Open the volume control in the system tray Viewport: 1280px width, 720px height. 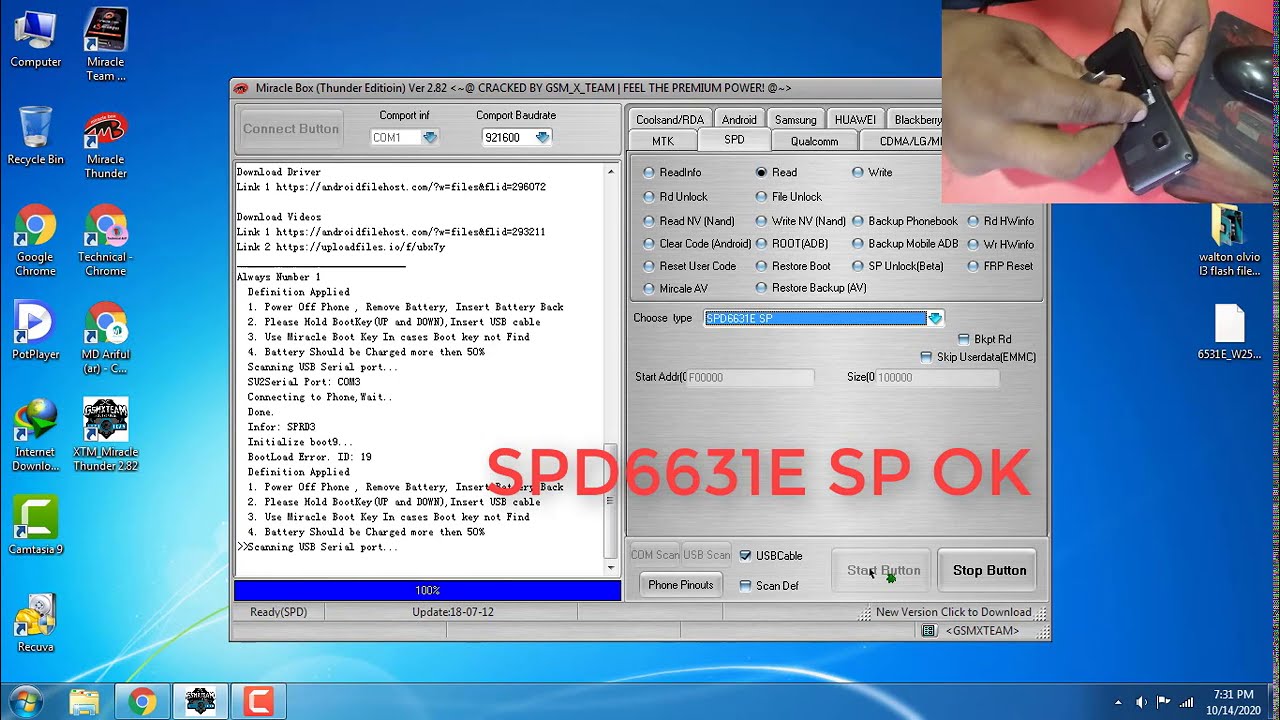coord(1141,702)
